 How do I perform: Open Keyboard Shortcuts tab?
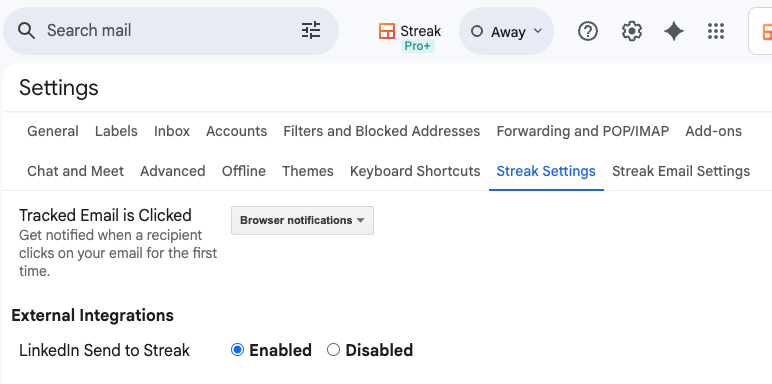[415, 171]
